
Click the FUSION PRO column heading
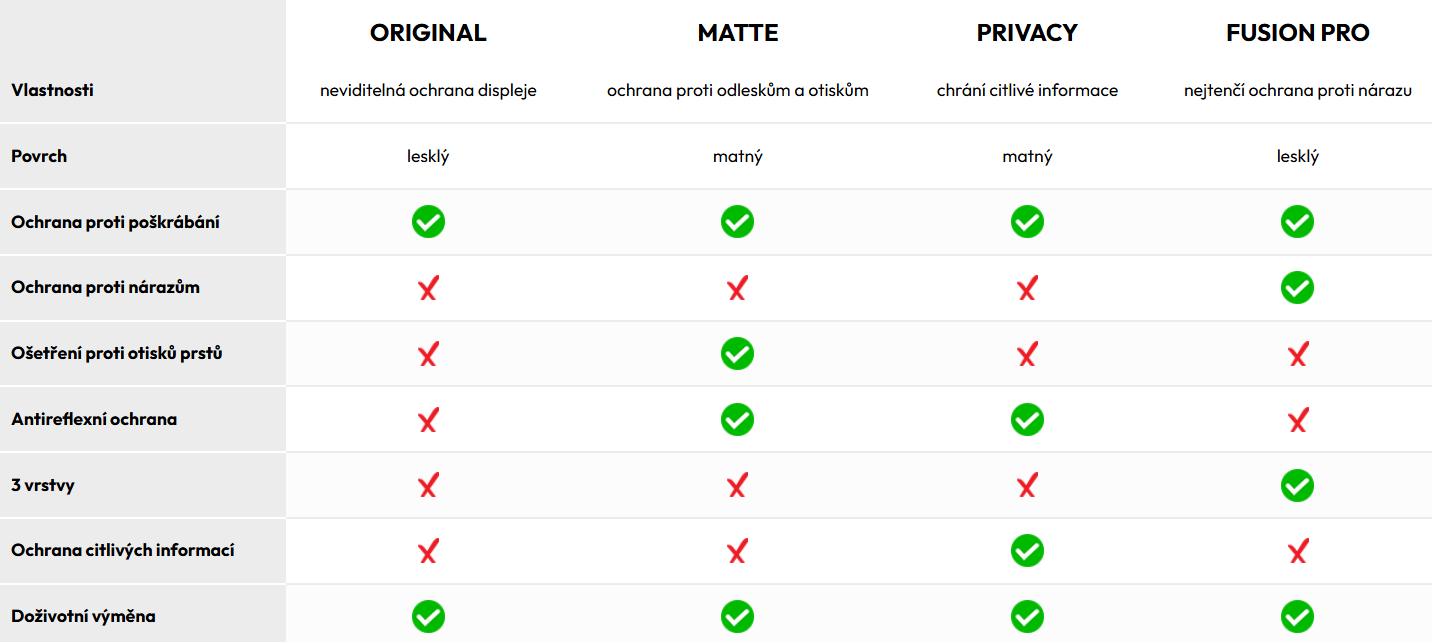click(x=1298, y=33)
